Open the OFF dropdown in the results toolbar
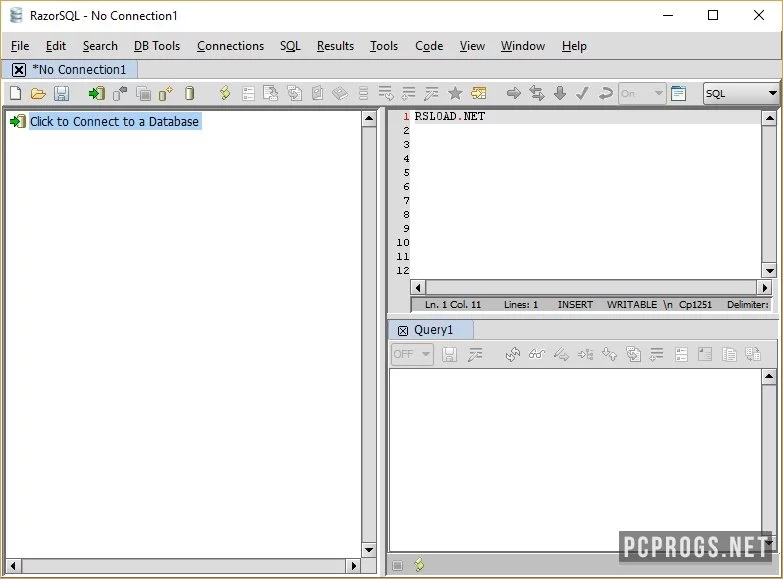 pos(412,354)
